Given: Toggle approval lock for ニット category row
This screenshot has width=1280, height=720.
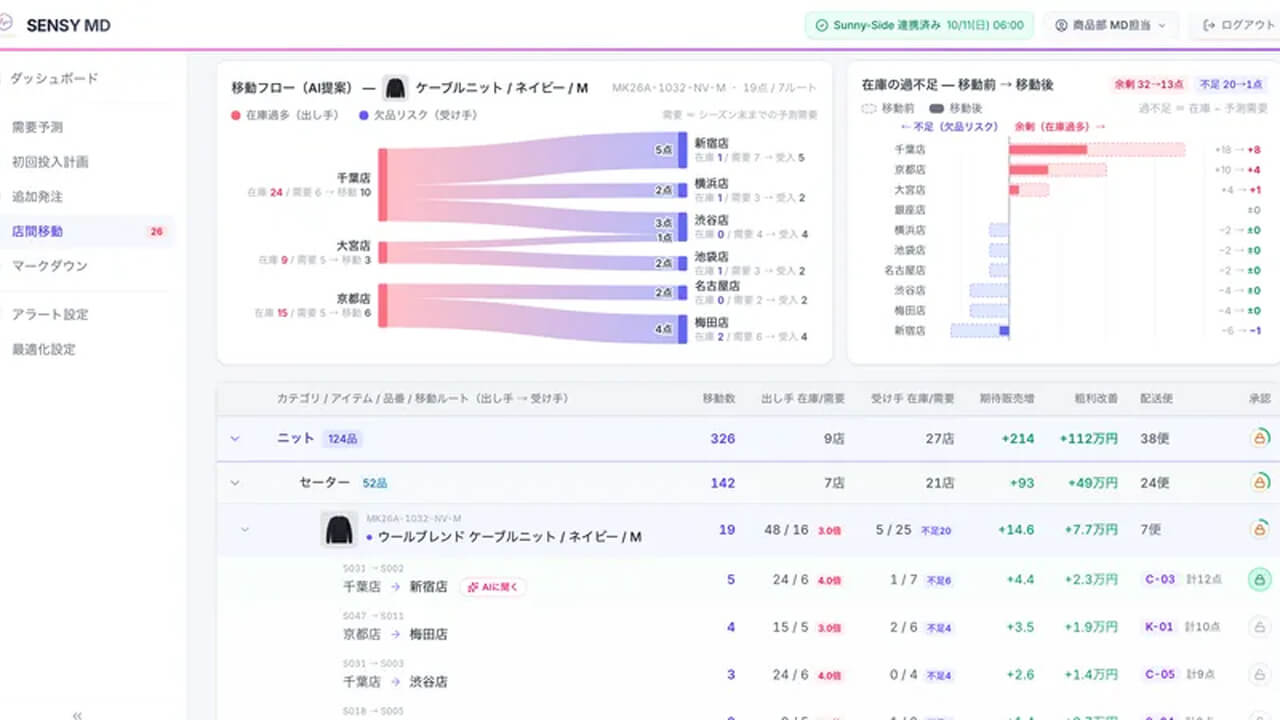Looking at the screenshot, I should [x=1259, y=438].
